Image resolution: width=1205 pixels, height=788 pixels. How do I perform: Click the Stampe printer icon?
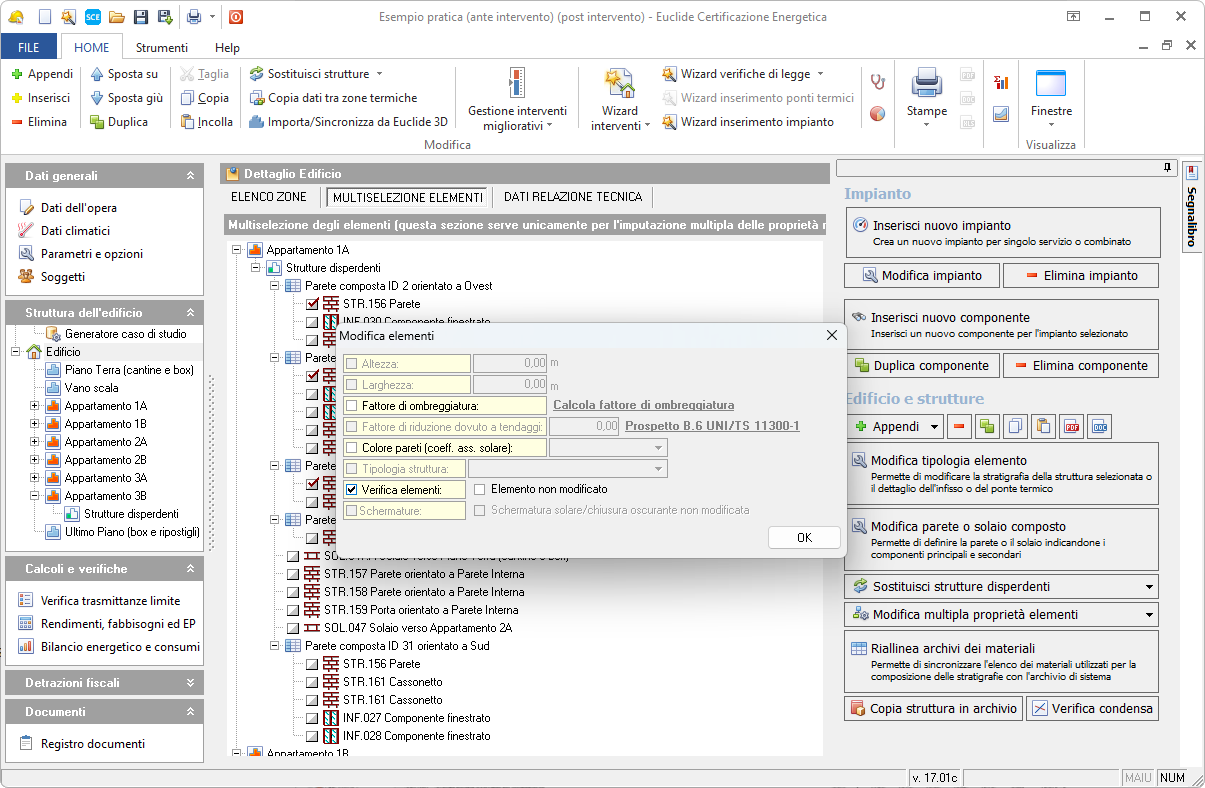coord(926,84)
